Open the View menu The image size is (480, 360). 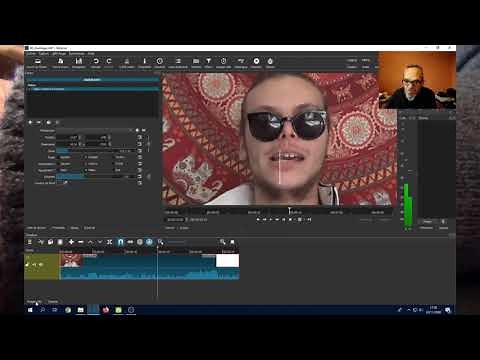pos(59,54)
